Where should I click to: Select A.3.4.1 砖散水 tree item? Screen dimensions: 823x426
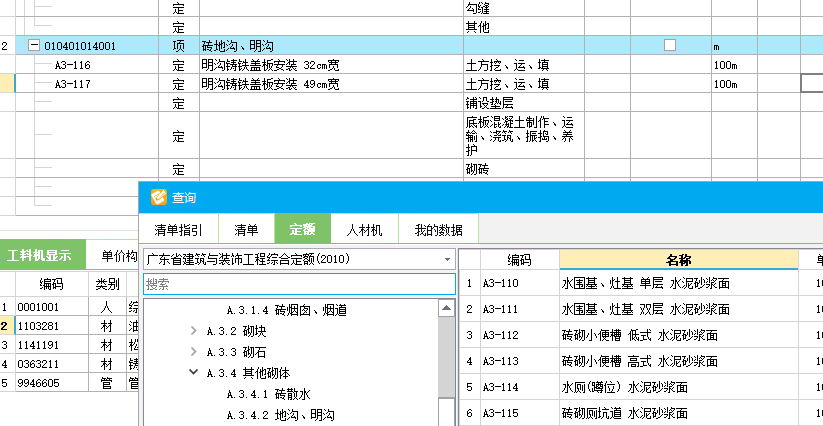click(269, 394)
